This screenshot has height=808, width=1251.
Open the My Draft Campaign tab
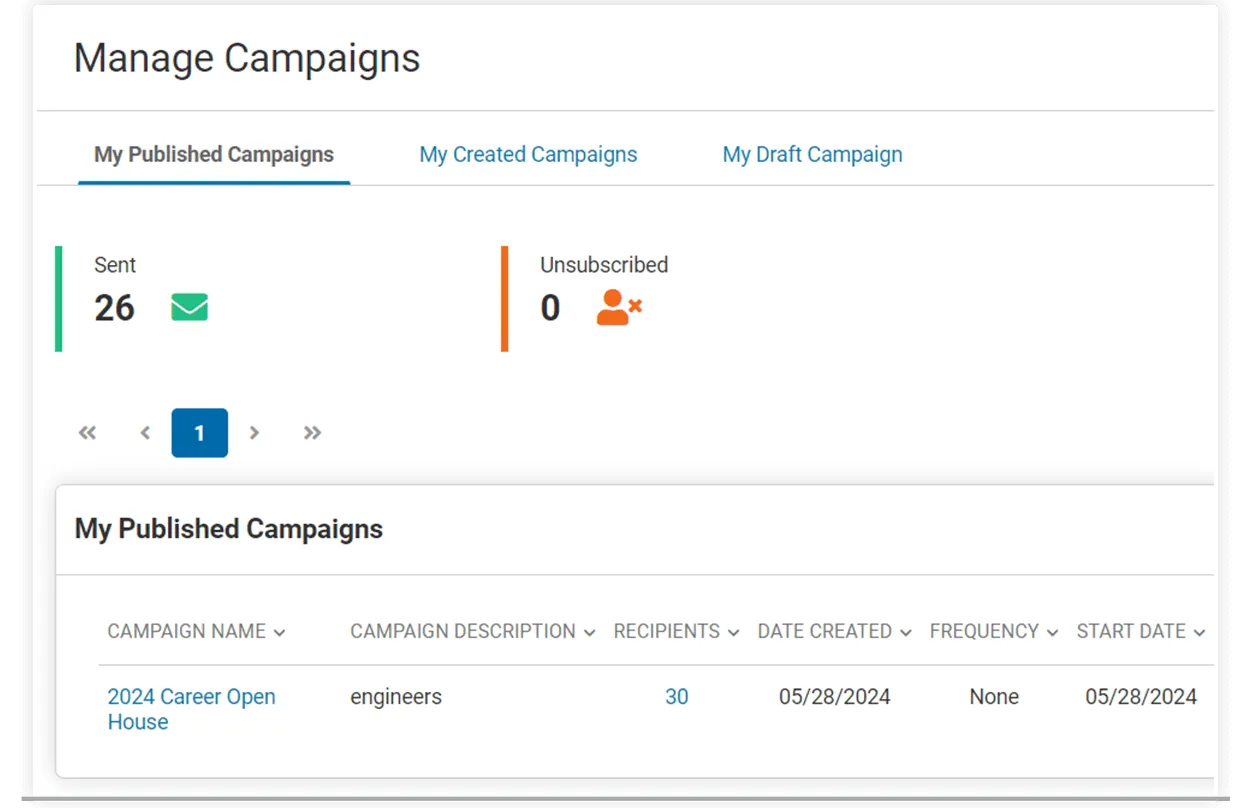coord(812,155)
